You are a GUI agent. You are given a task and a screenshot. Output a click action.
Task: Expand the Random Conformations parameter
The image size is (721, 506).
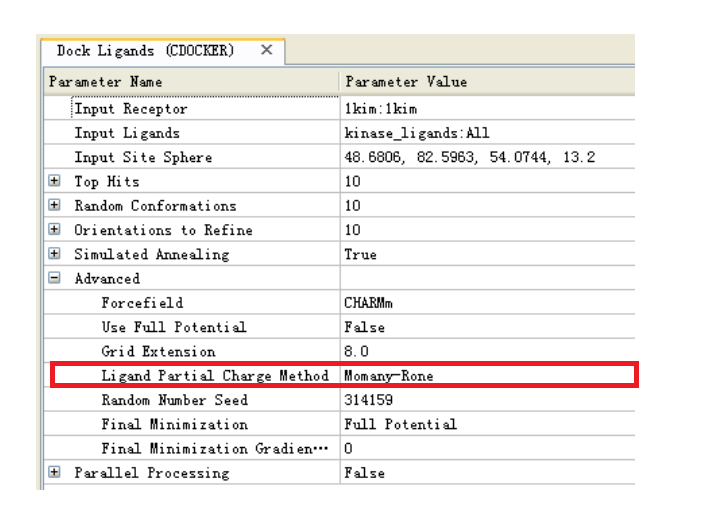[54, 205]
